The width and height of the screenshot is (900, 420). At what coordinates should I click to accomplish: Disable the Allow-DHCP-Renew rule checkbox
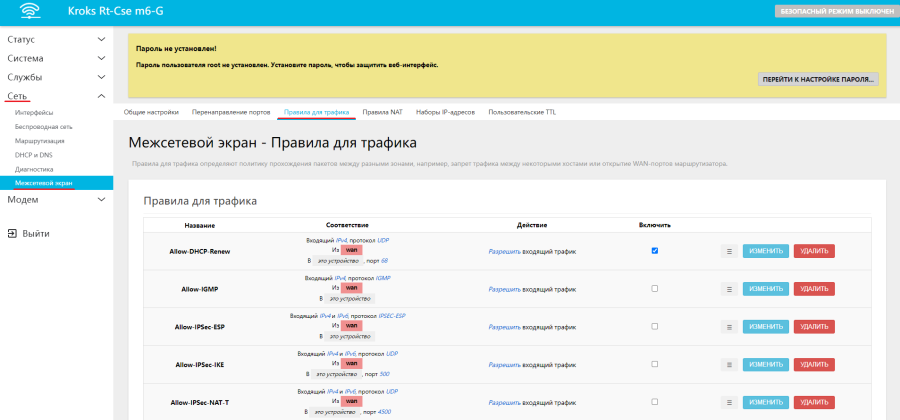(655, 251)
